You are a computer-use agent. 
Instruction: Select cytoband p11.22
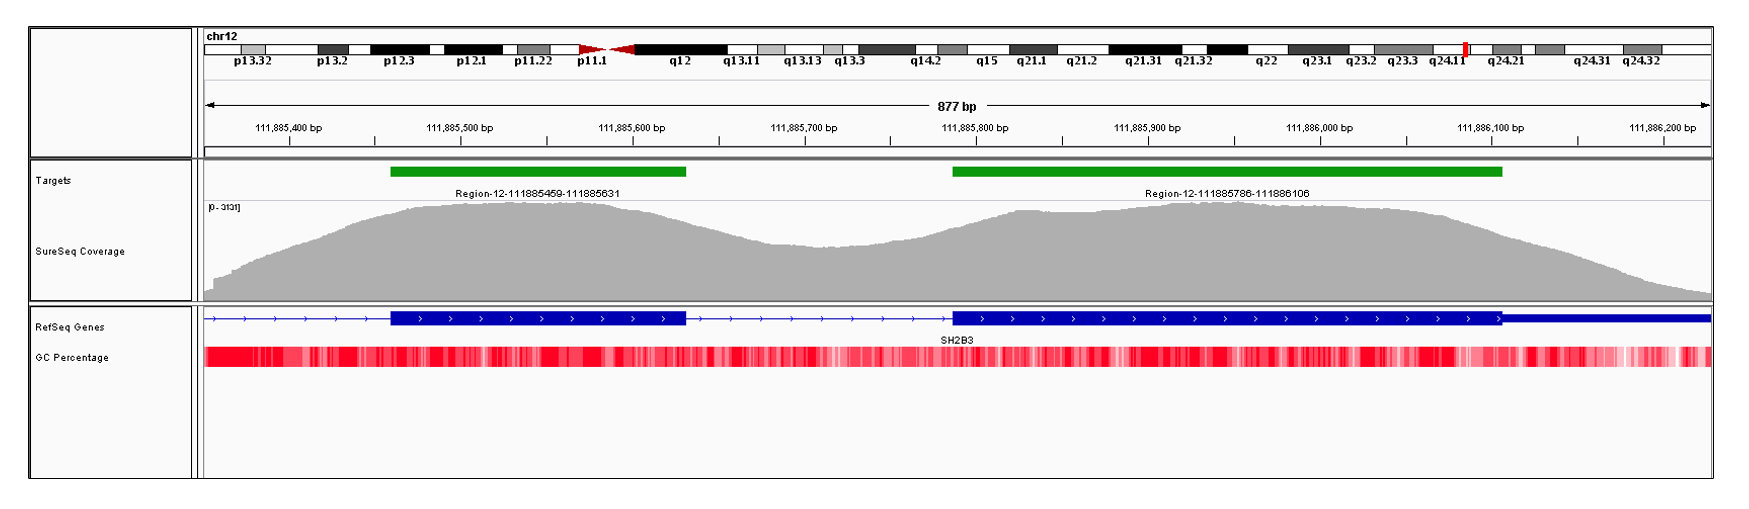(x=533, y=49)
